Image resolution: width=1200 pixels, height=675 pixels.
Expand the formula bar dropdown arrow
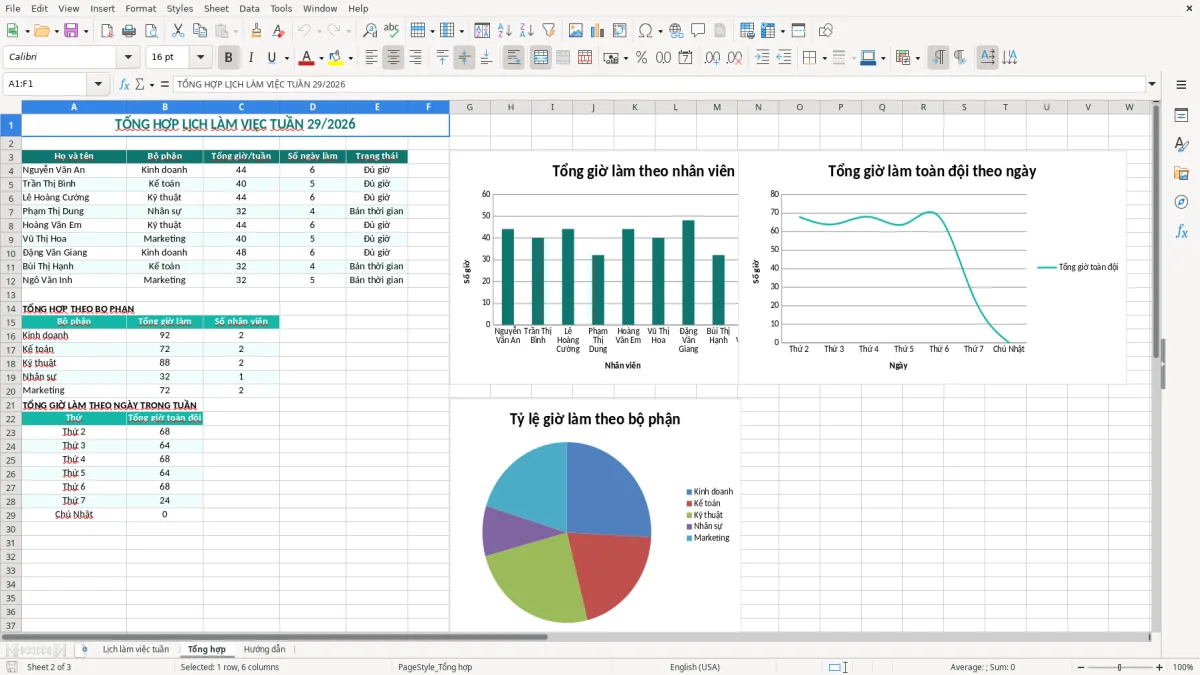point(1152,84)
